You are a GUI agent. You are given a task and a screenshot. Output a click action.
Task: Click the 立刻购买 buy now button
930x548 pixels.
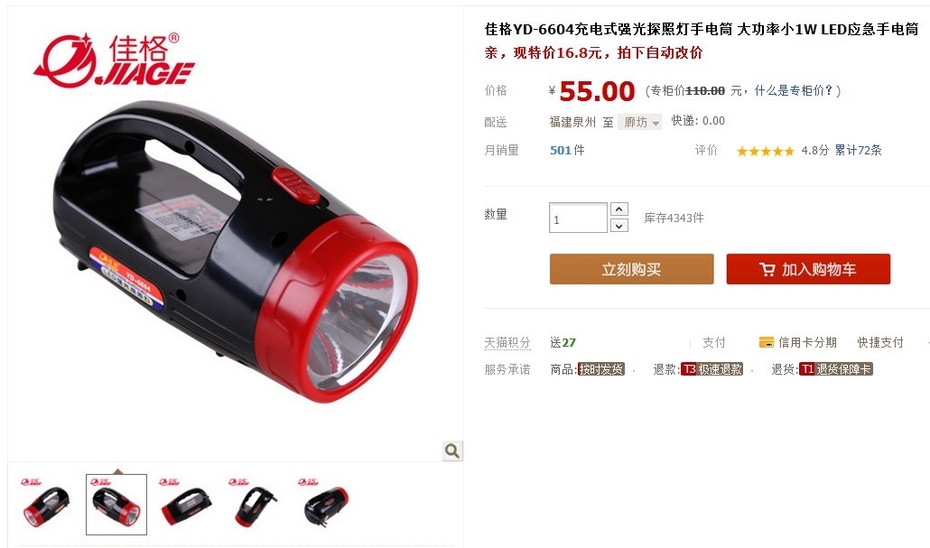(x=632, y=269)
